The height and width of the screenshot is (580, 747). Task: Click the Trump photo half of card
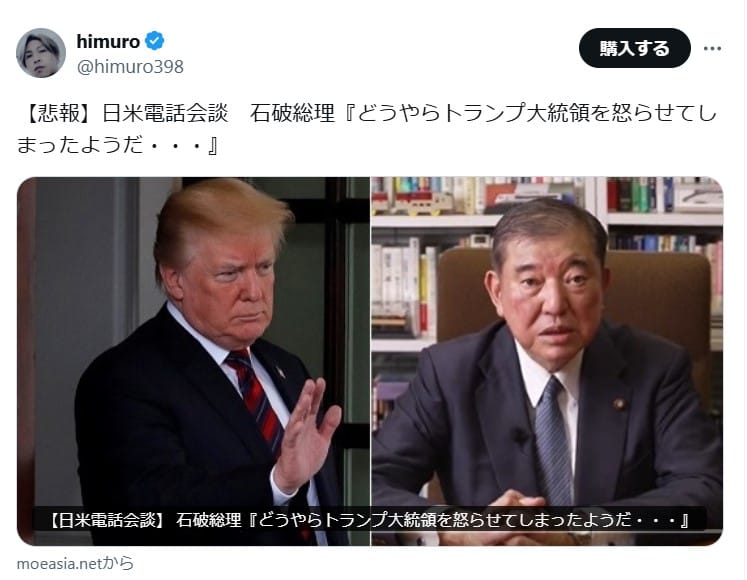click(193, 361)
